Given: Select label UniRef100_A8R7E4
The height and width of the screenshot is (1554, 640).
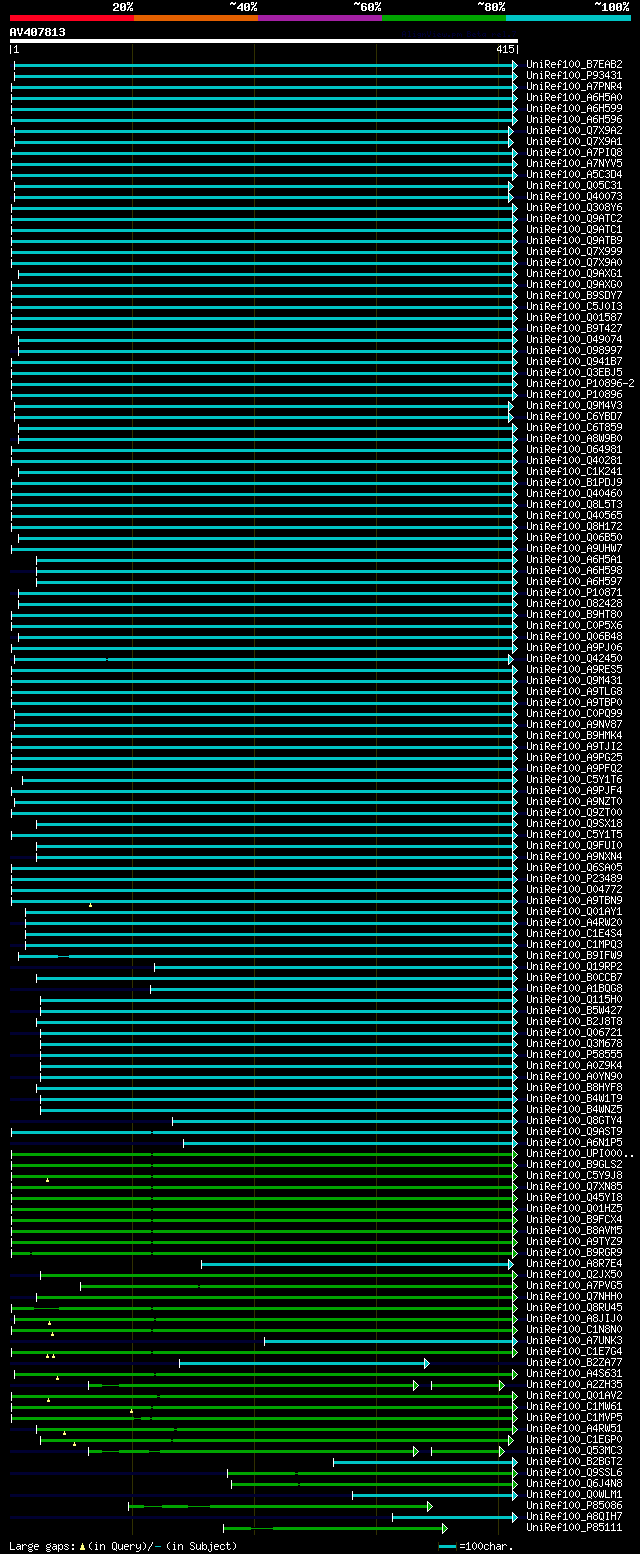Looking at the screenshot, I should click(x=574, y=1263).
